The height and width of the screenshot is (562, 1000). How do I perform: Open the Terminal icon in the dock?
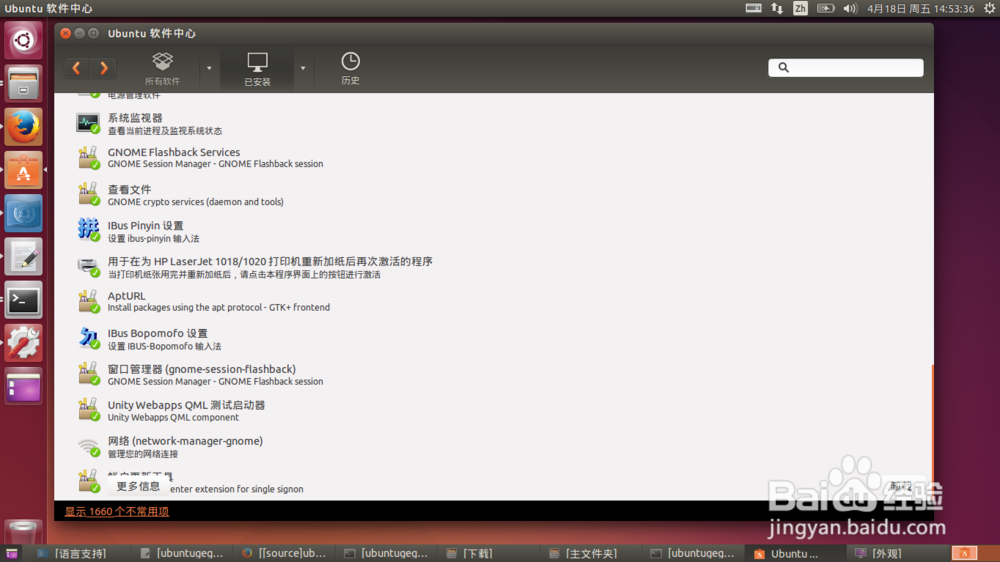coord(24,300)
